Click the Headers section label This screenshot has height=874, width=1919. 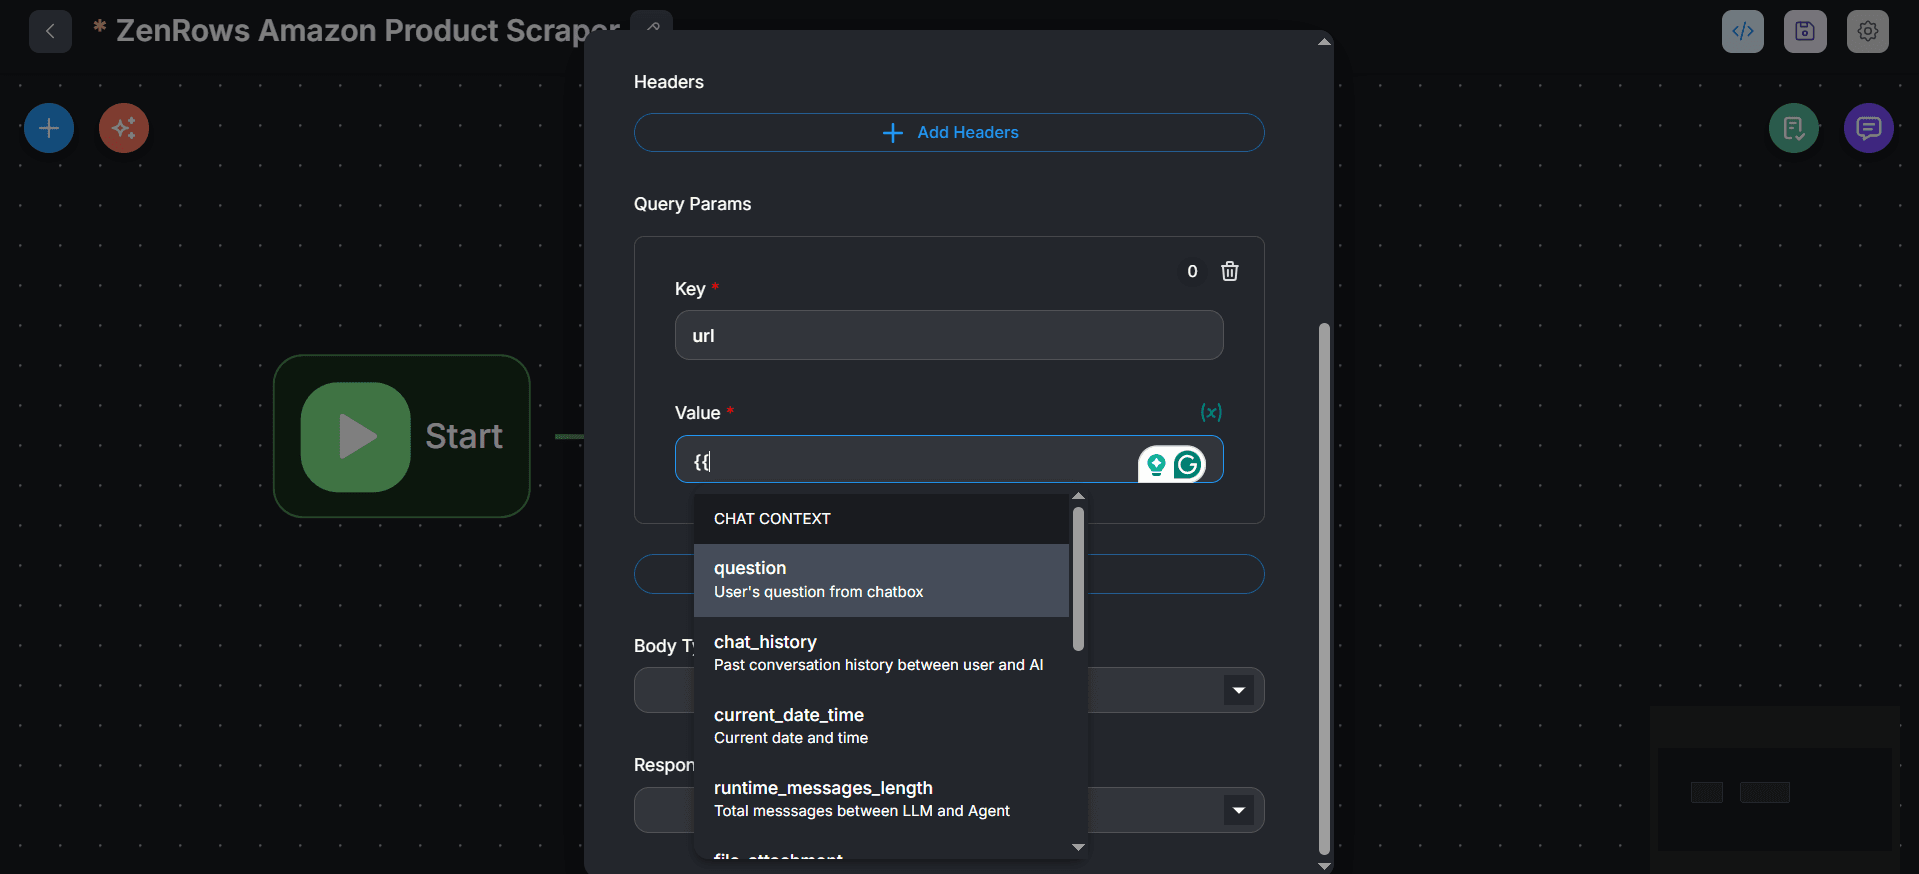(x=669, y=82)
